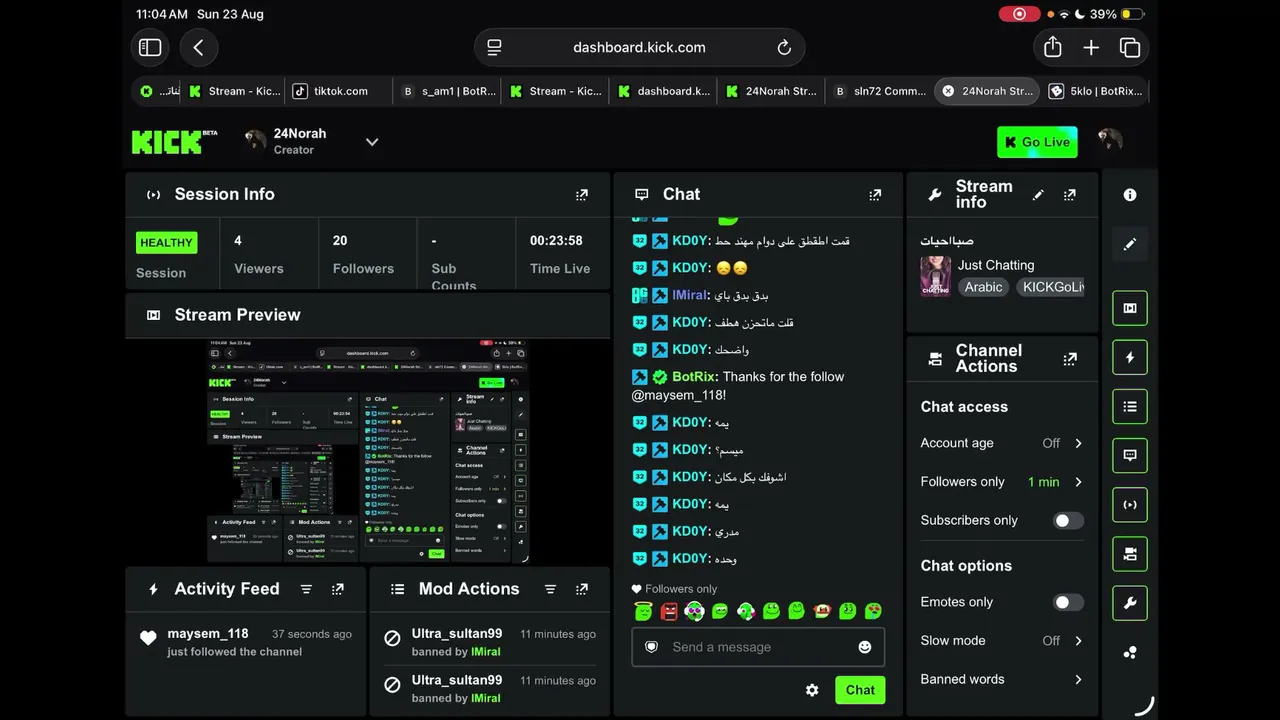The image size is (1280, 720).
Task: Switch to the s_am1 | BotRix tab
Action: (447, 91)
